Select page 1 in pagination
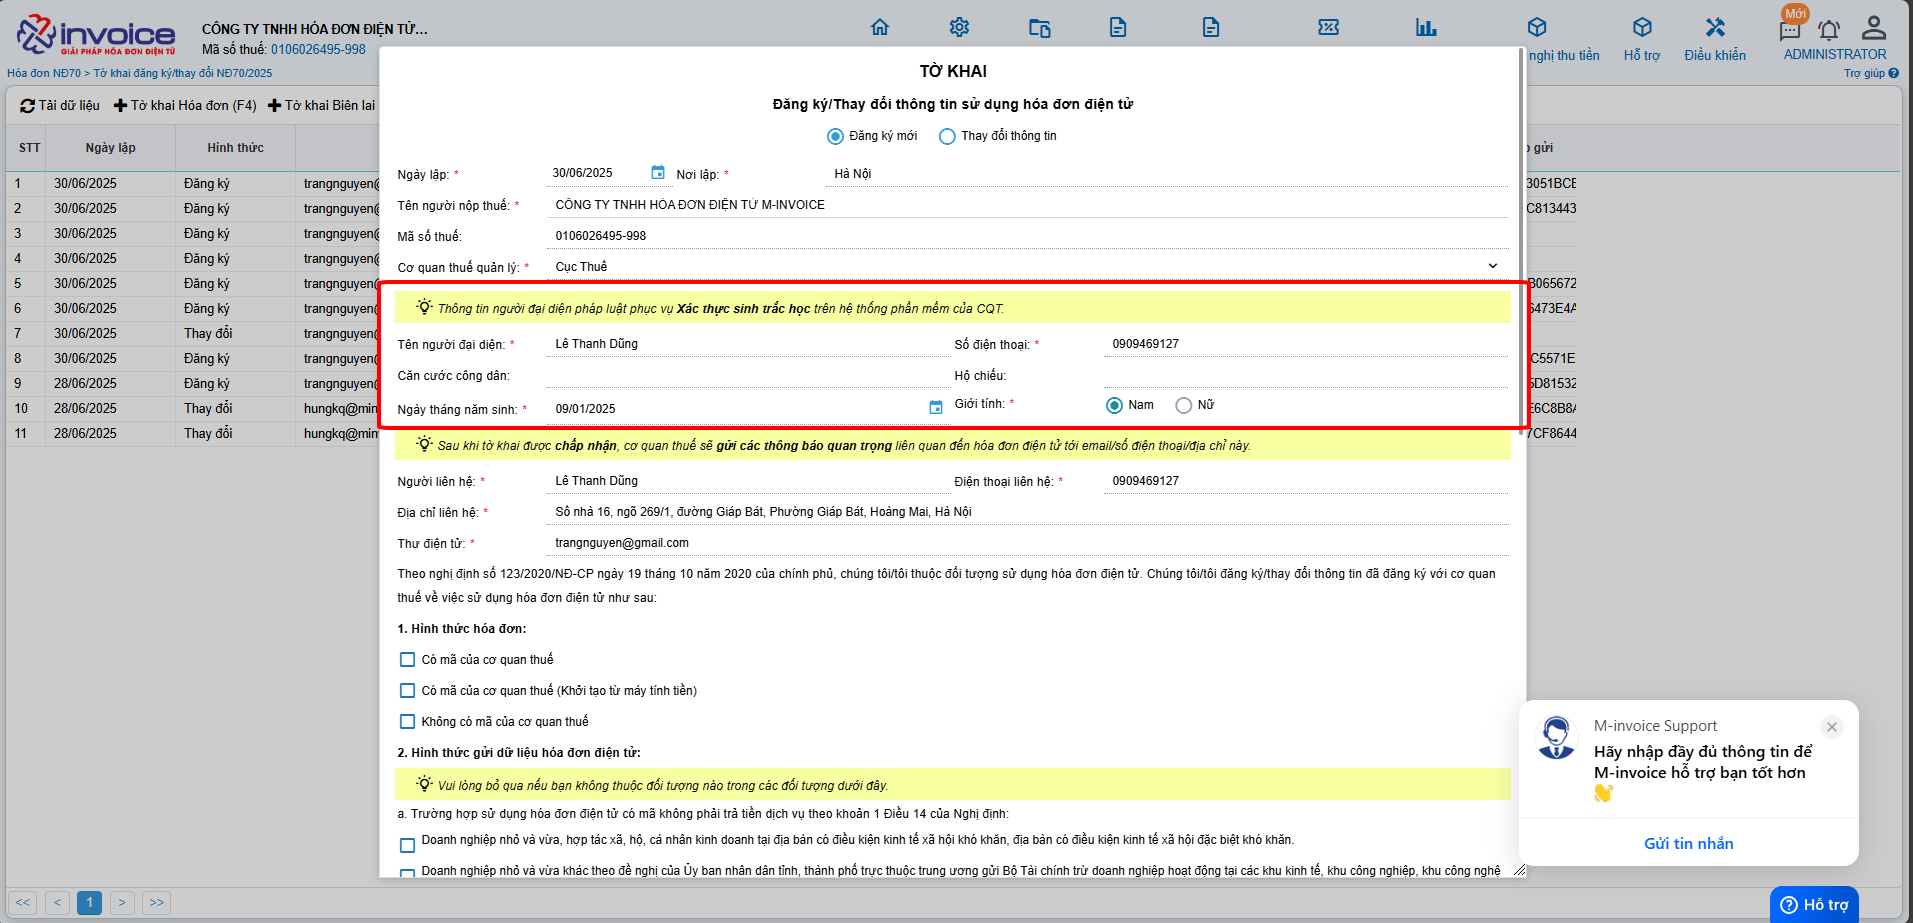The width and height of the screenshot is (1913, 923). pos(90,903)
